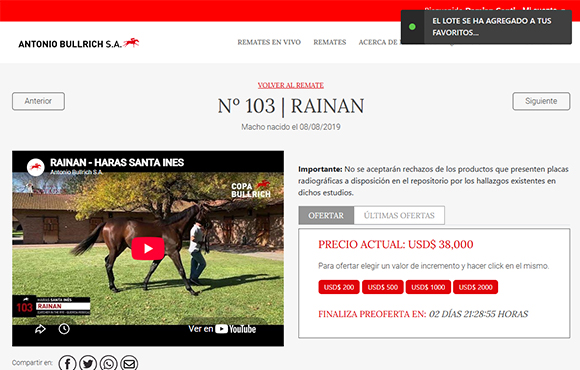Click the video title RAINAN - HARAS SANTA INES
Image resolution: width=580 pixels, height=370 pixels.
click(x=117, y=162)
